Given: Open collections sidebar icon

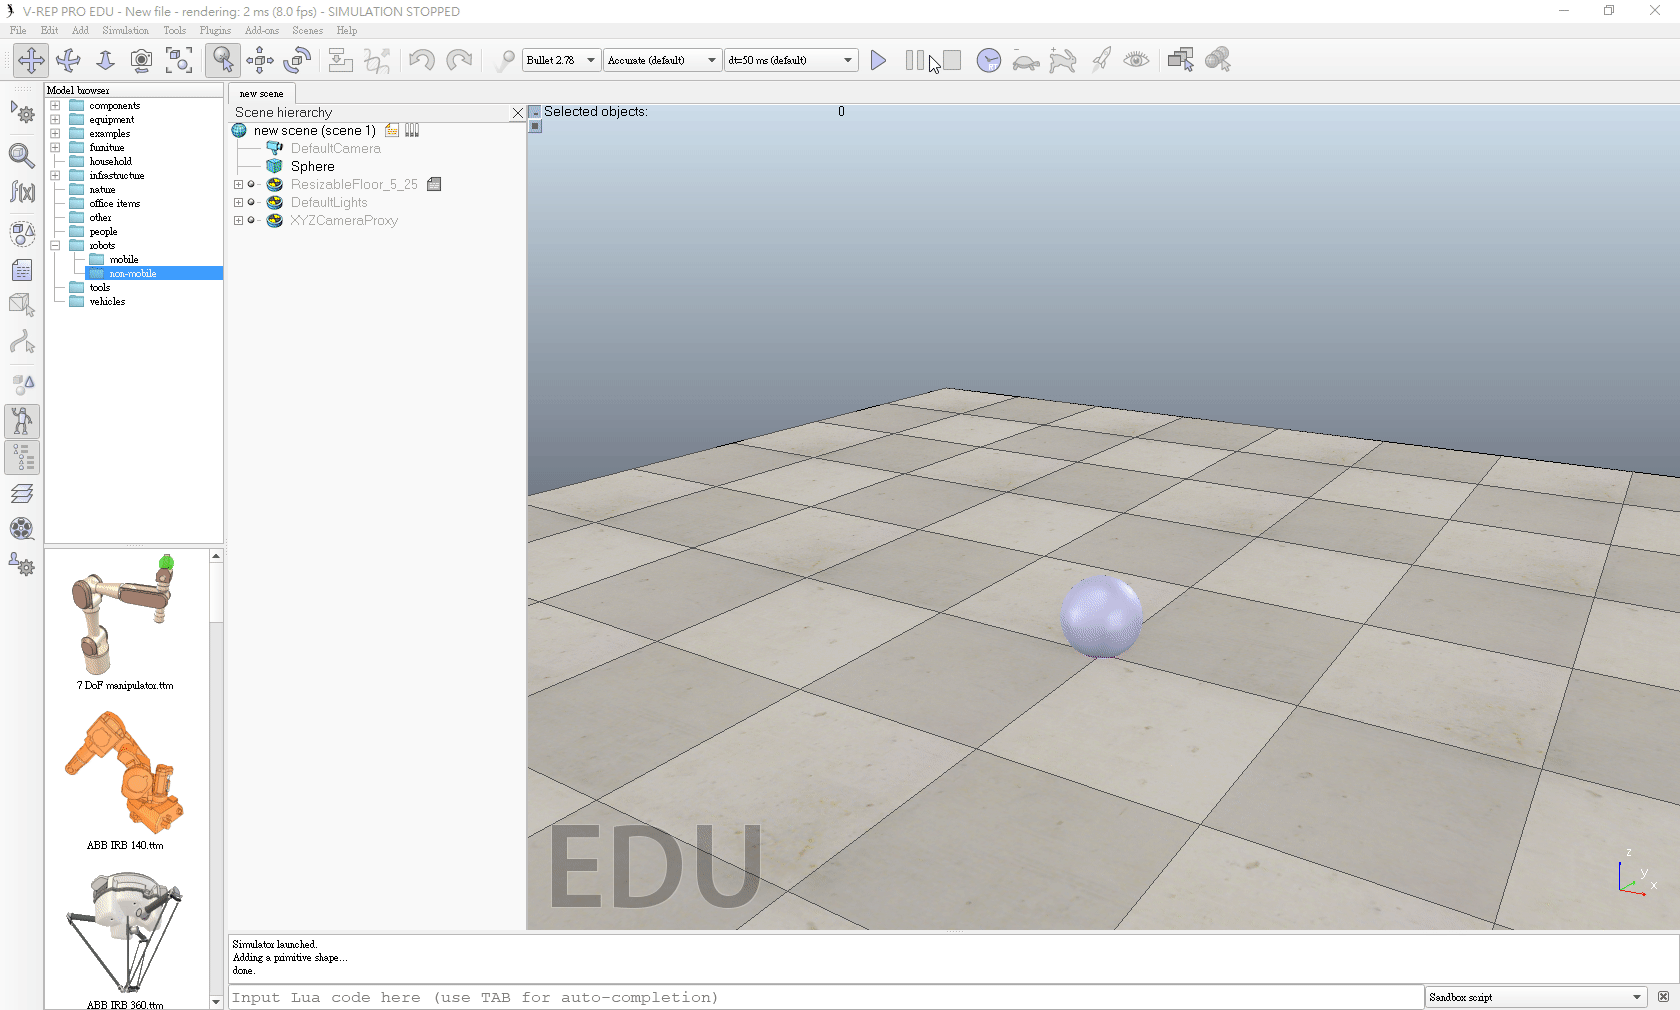Looking at the screenshot, I should tap(22, 233).
